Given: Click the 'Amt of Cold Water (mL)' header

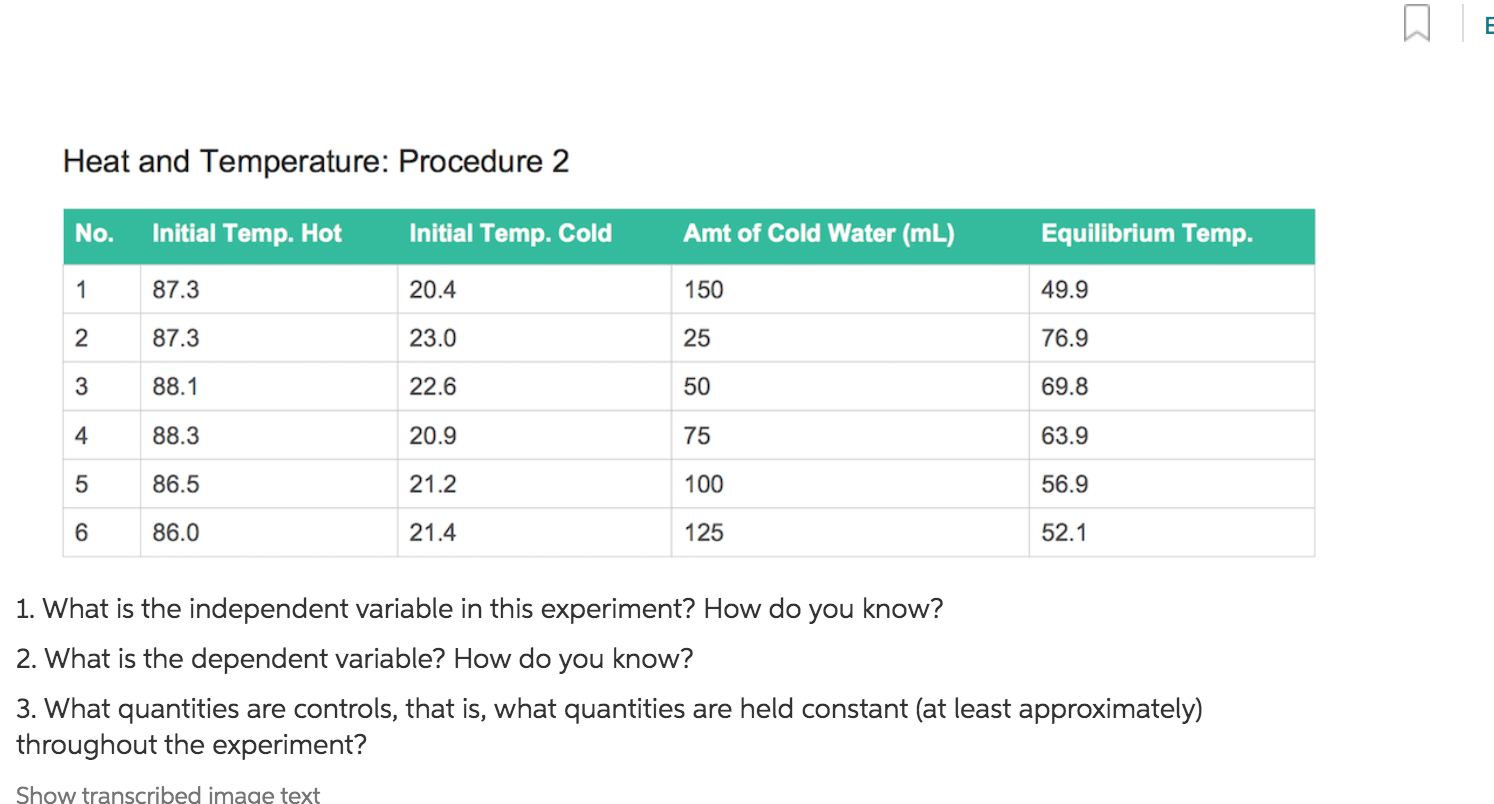Looking at the screenshot, I should coord(819,233).
